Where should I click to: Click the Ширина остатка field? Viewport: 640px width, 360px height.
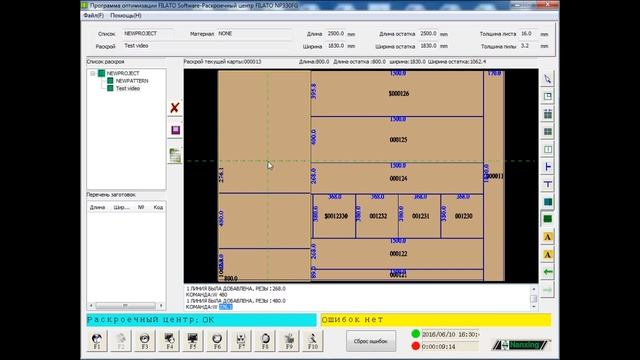tap(428, 46)
